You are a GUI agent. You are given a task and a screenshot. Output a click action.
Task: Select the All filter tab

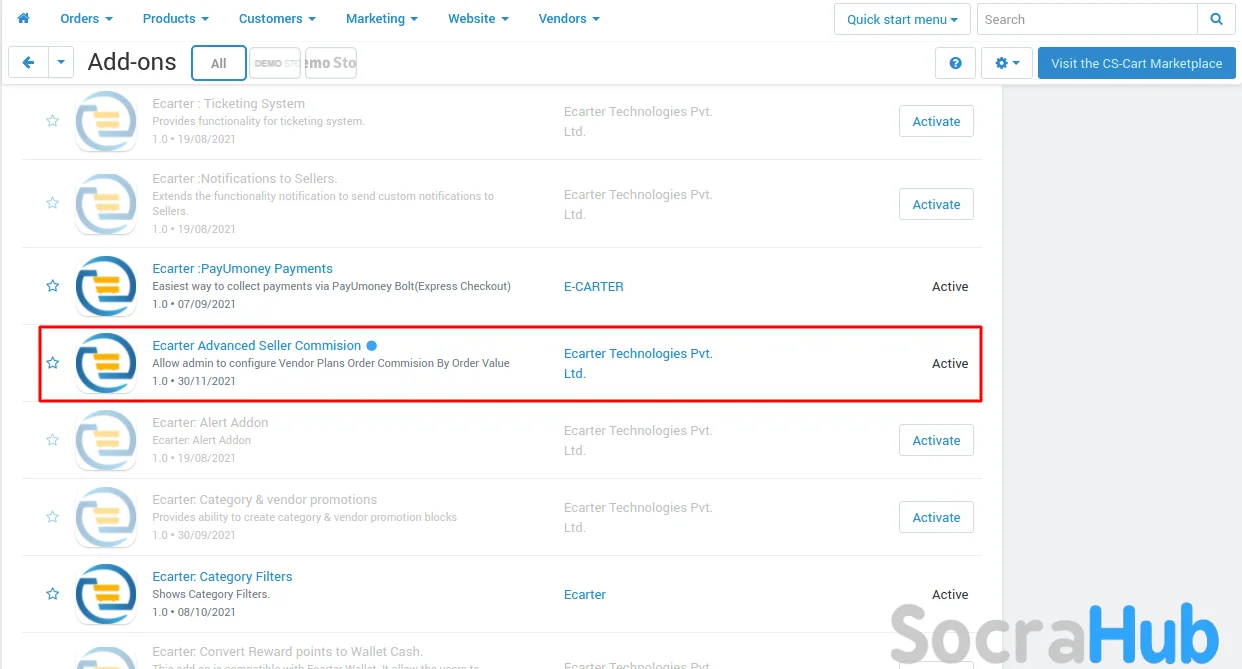coord(218,63)
